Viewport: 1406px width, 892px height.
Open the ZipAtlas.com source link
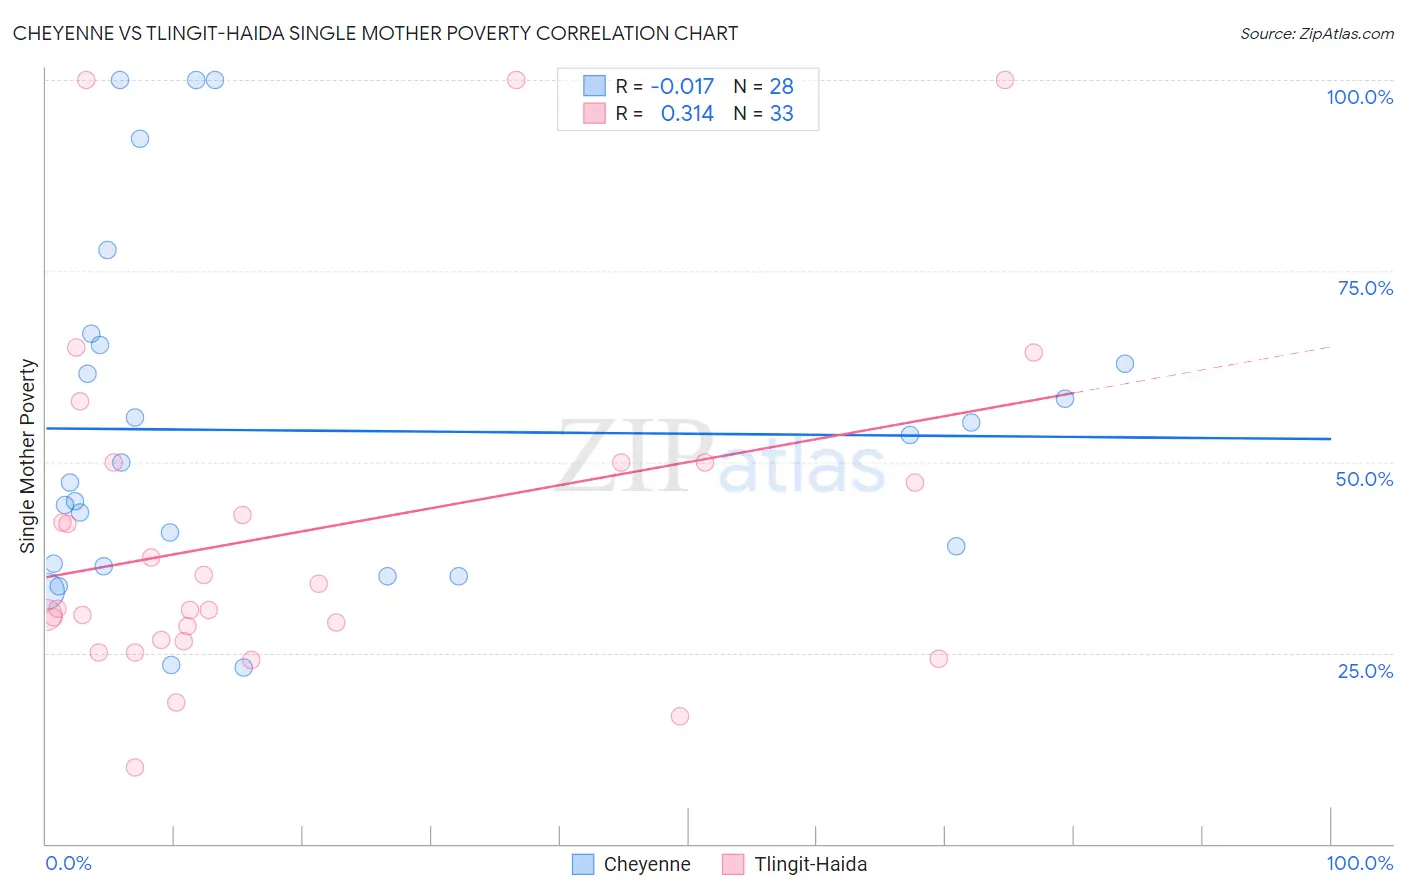1317,34
